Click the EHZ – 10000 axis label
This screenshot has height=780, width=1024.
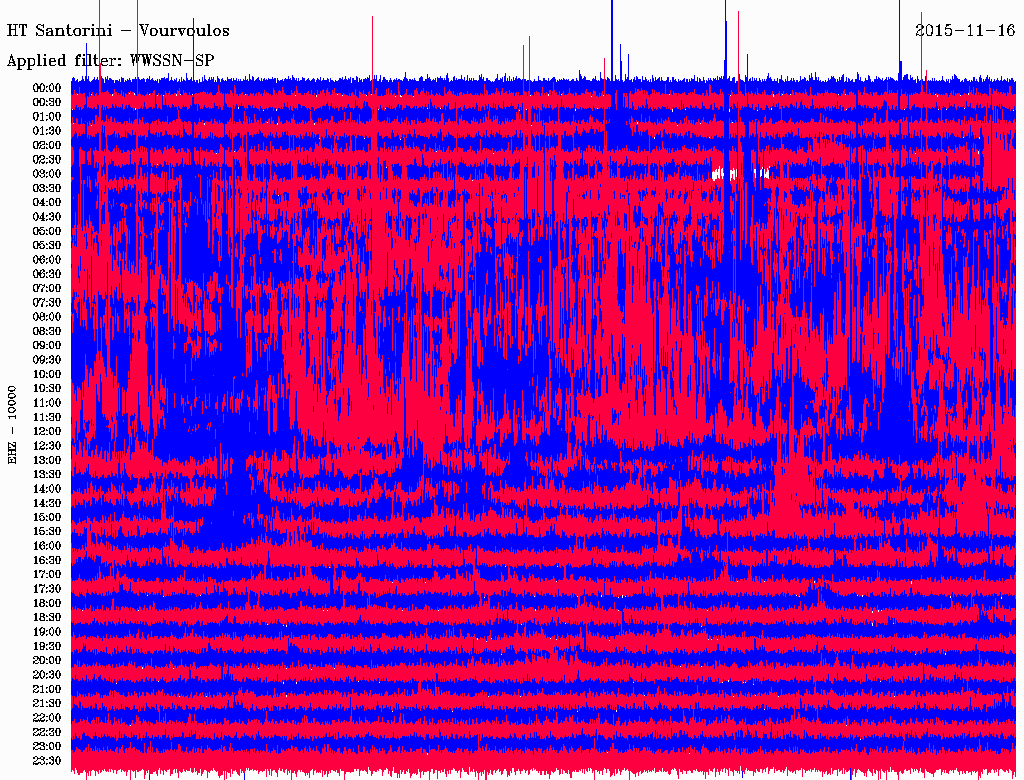pos(12,425)
